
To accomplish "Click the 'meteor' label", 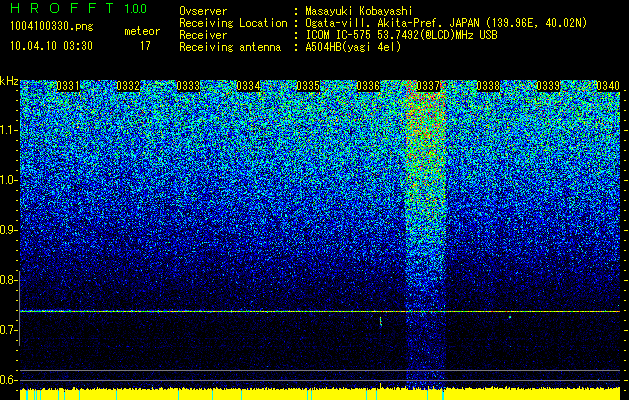I will click(142, 31).
